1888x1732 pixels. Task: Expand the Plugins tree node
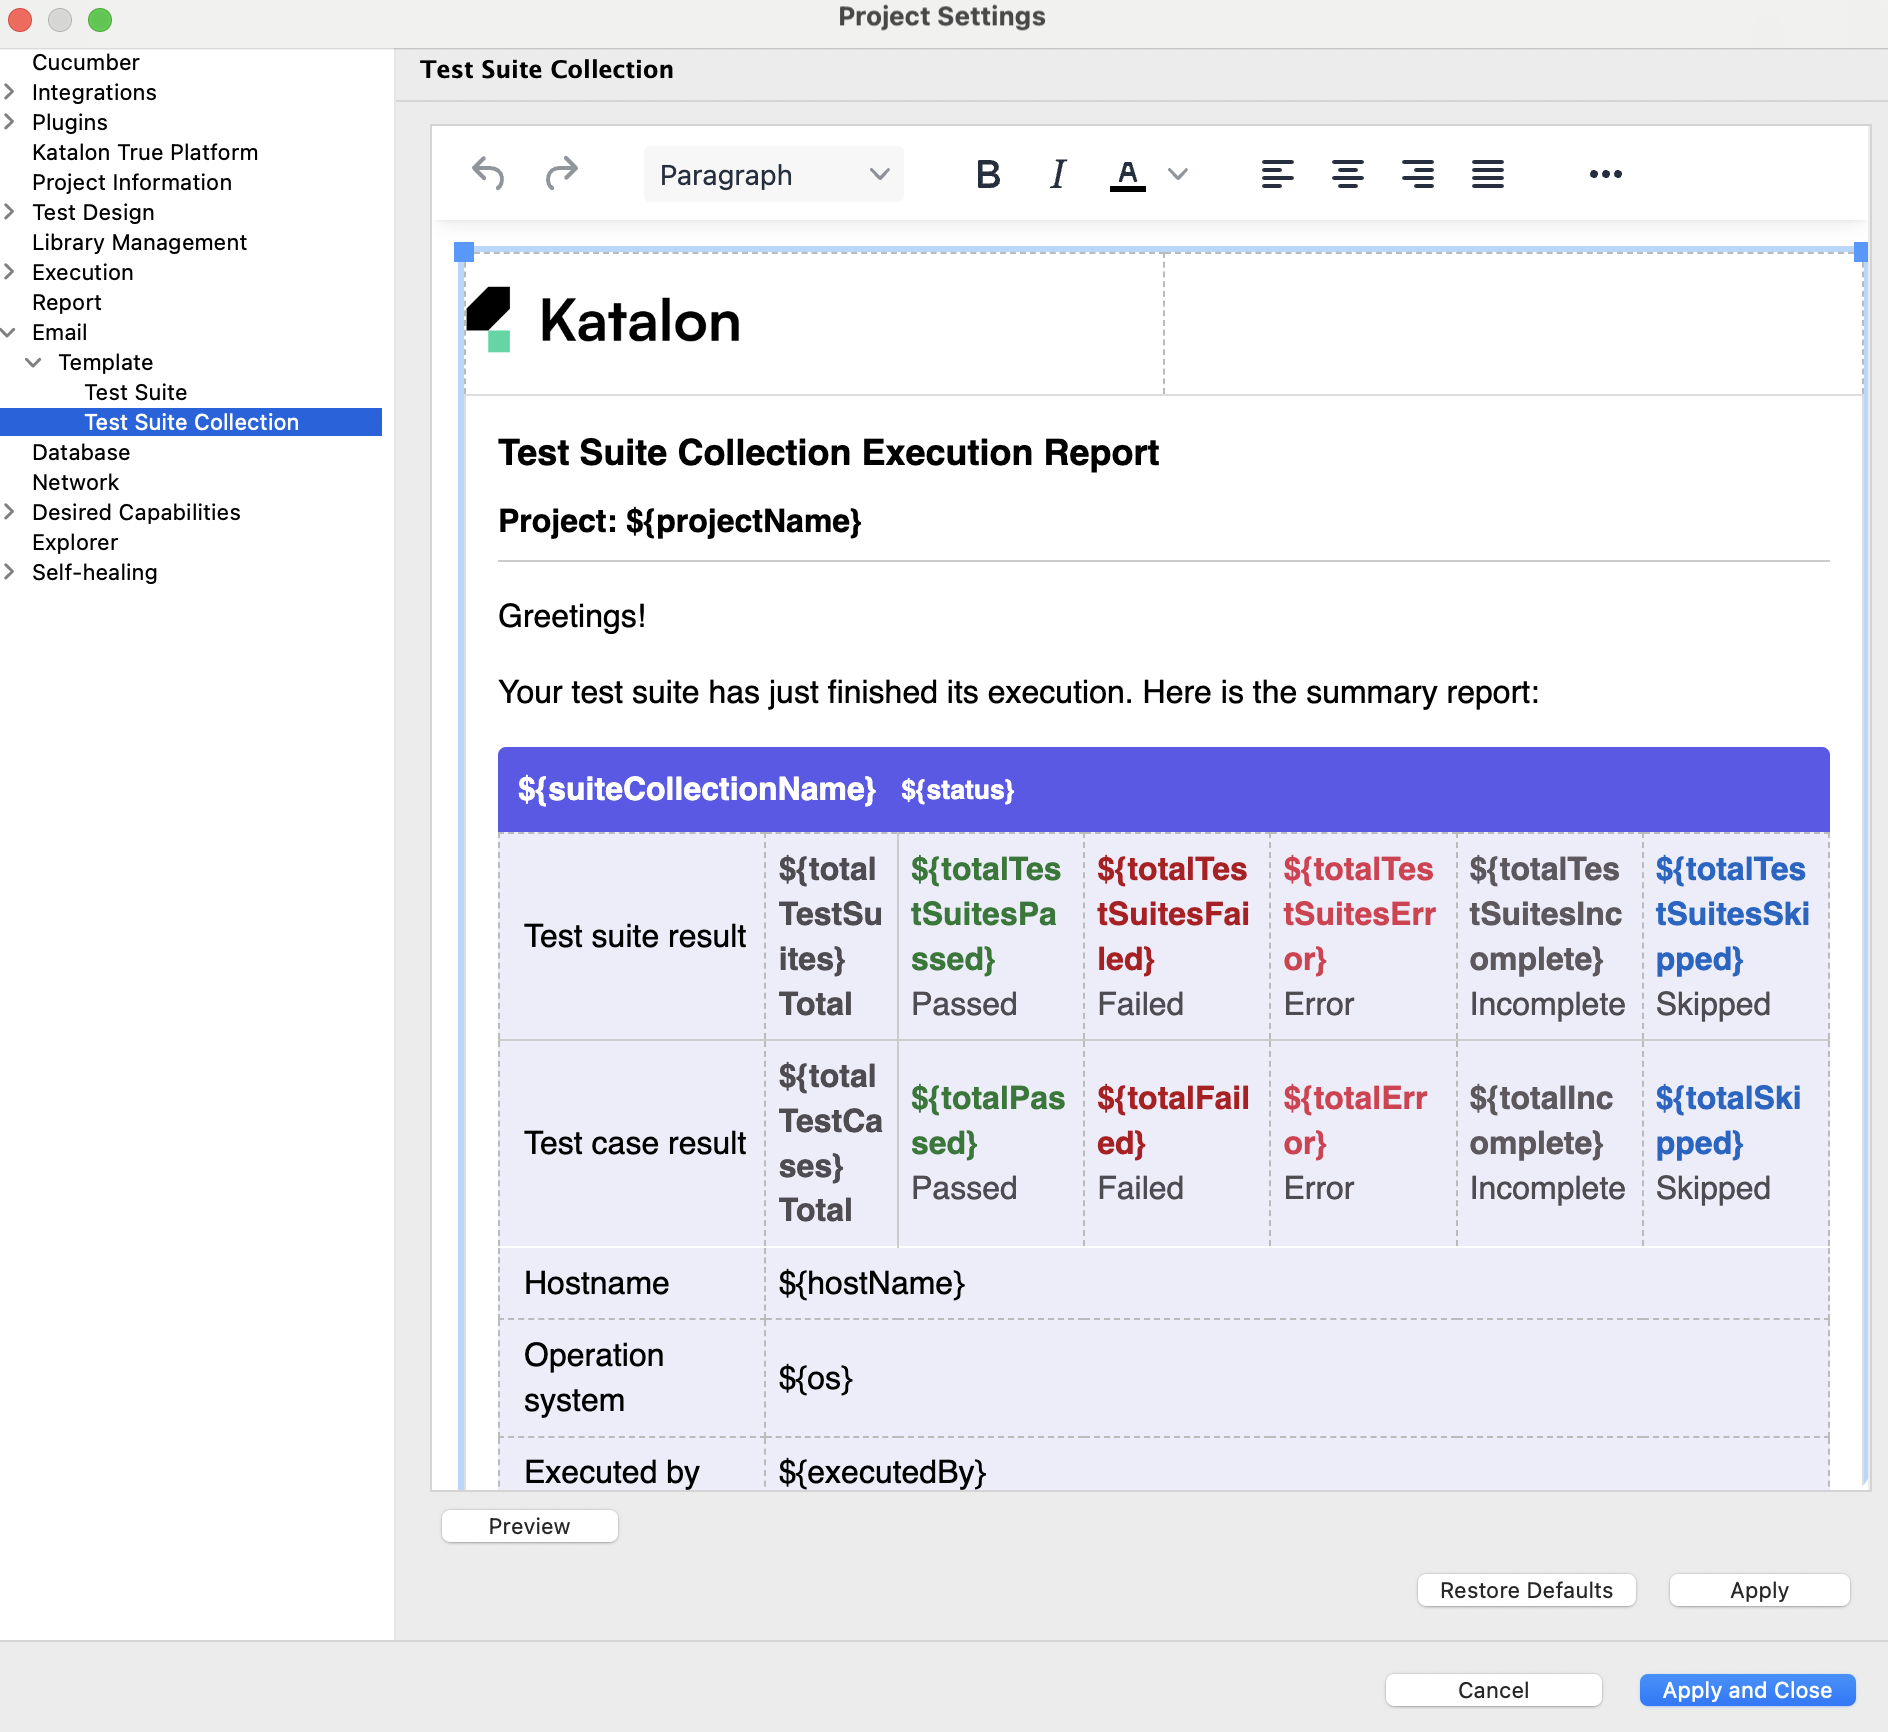(9, 122)
